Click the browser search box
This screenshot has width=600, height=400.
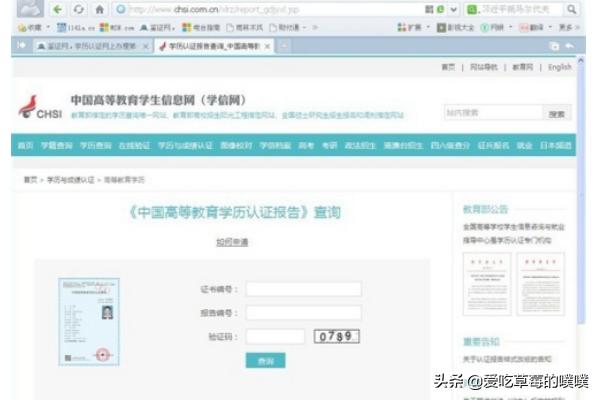(513, 9)
